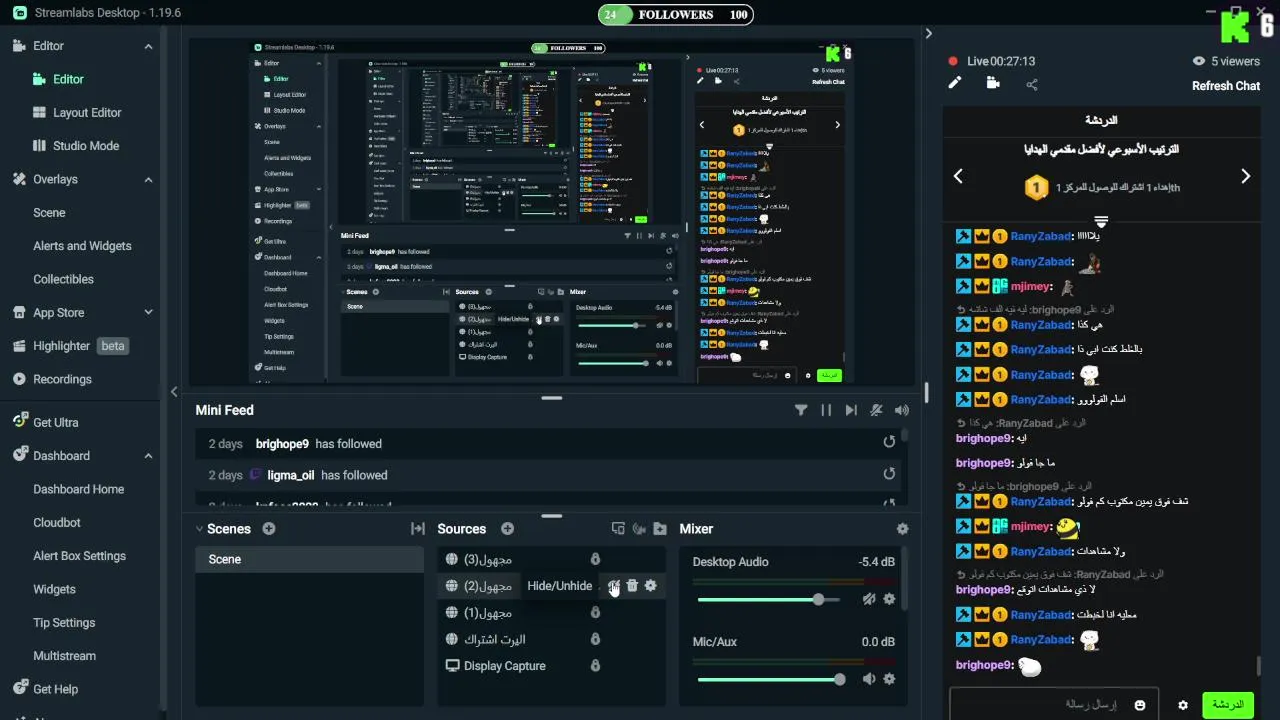
Task: Click the chat message input field
Action: pos(1053,705)
